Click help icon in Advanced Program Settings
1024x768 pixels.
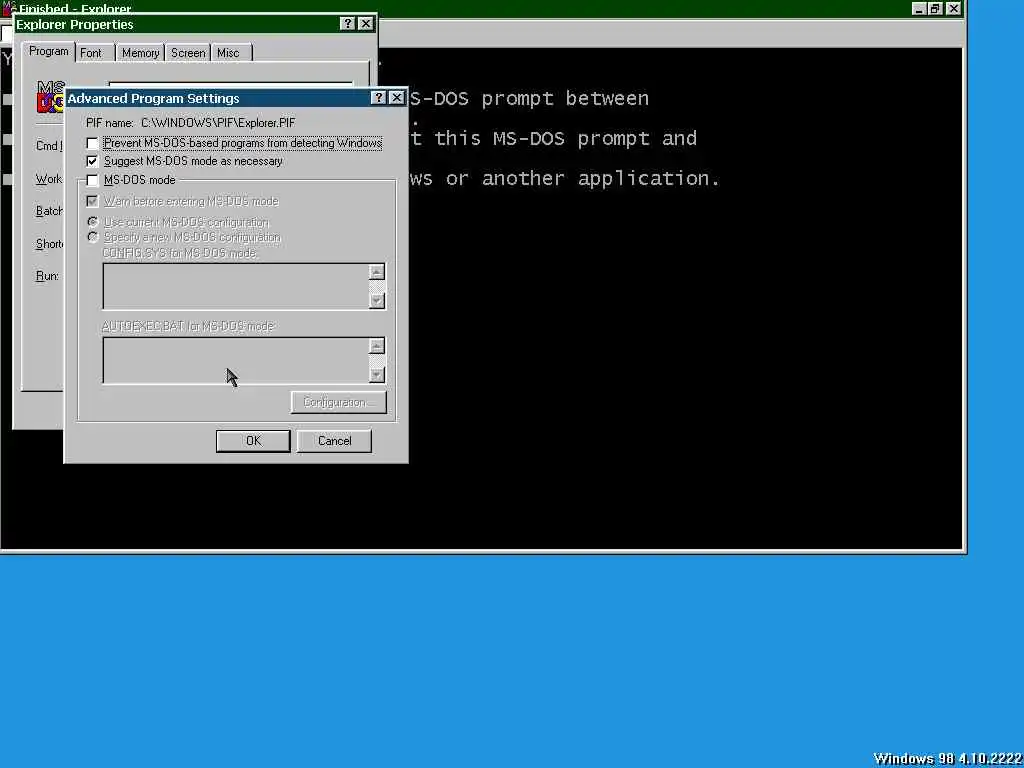pyautogui.click(x=378, y=98)
